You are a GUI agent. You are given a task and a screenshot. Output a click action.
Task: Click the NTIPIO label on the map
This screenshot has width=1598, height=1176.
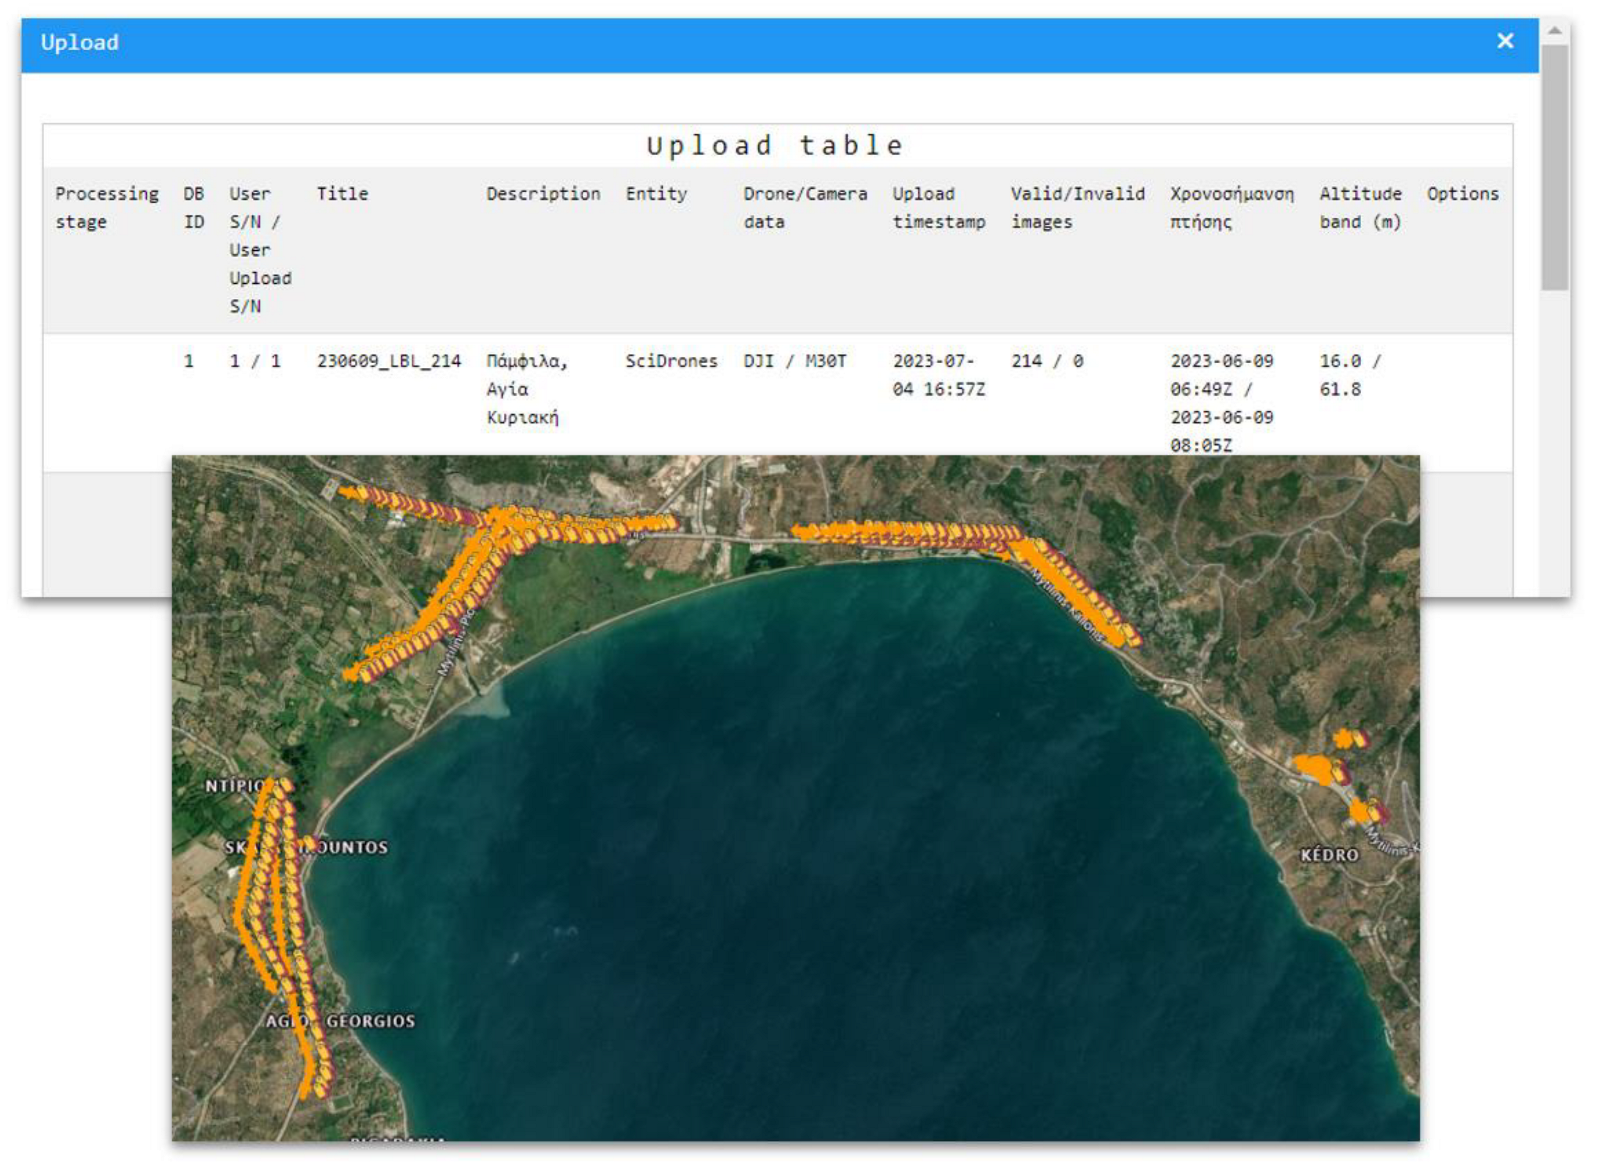[234, 786]
